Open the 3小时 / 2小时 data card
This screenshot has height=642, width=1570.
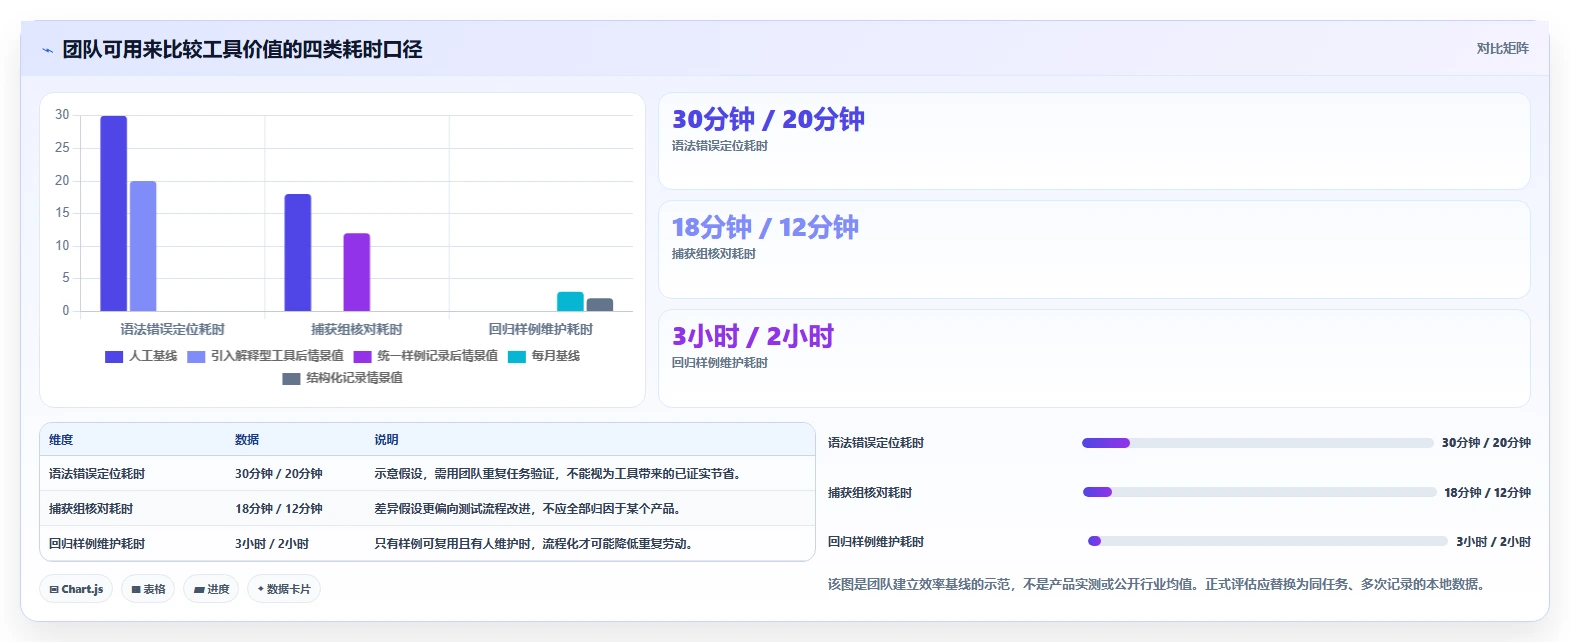coord(1094,358)
